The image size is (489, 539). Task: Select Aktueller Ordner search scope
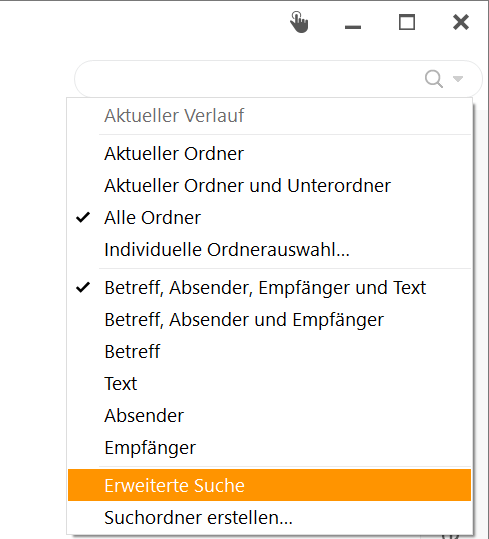click(x=269, y=153)
